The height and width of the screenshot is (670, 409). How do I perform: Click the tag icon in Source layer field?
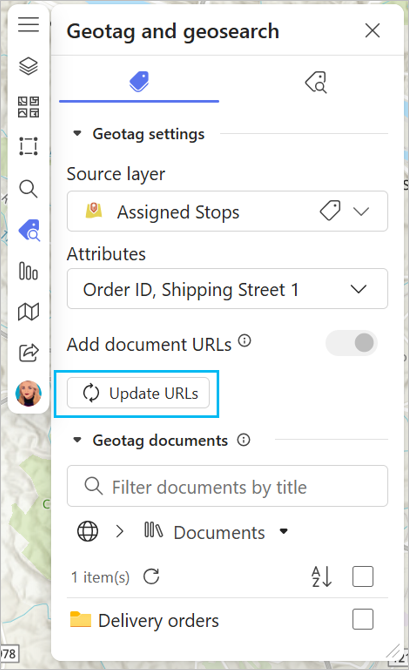click(x=330, y=211)
